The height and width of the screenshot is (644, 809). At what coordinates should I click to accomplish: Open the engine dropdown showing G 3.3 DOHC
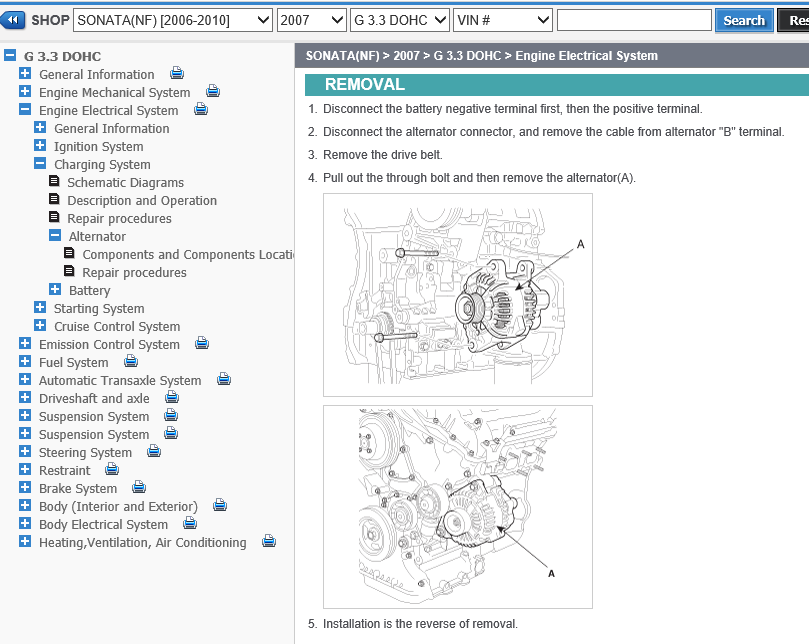(400, 20)
